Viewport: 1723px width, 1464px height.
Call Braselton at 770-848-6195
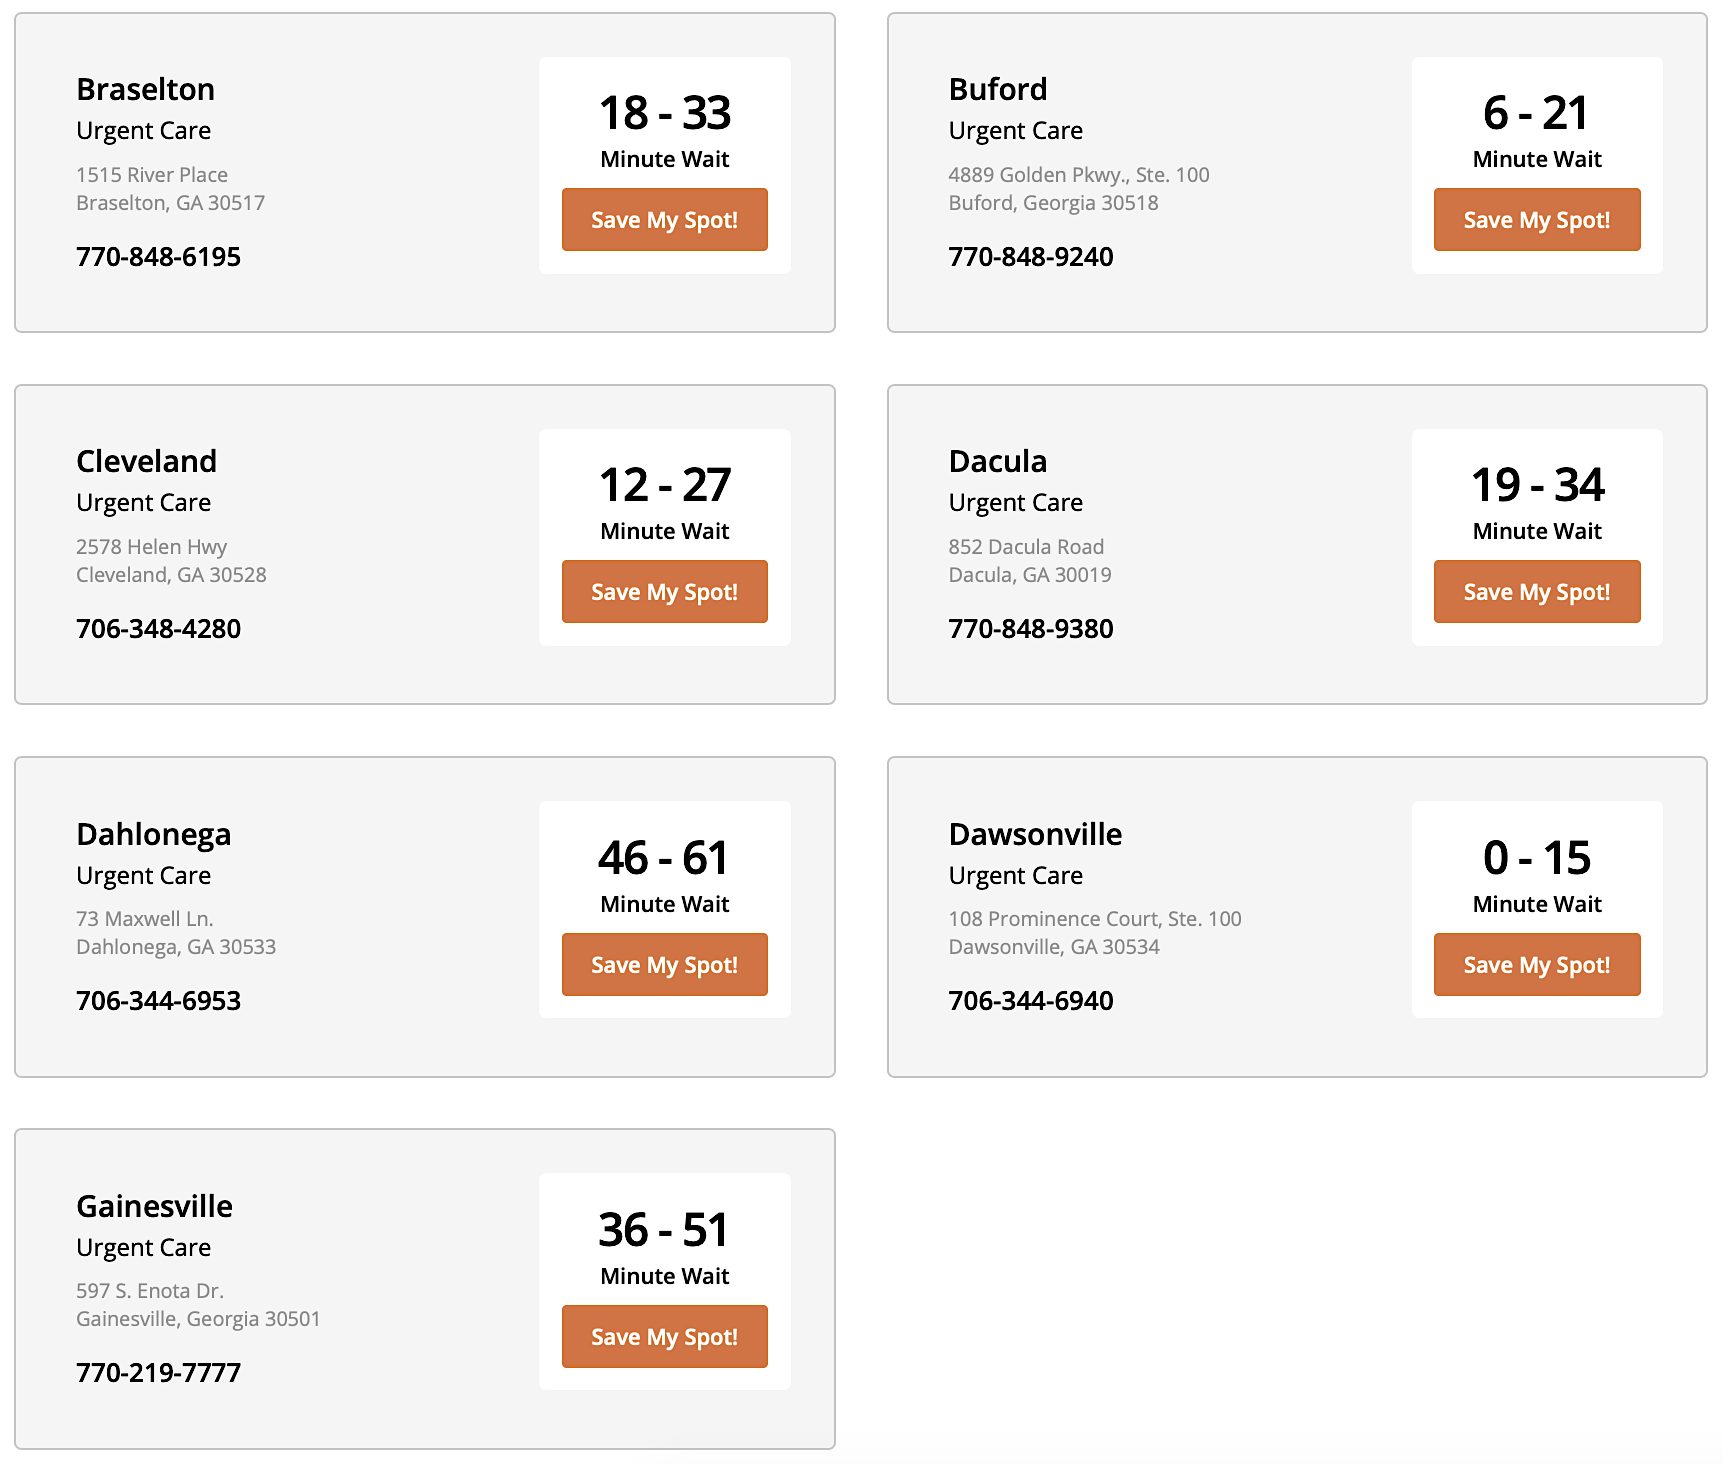pos(158,257)
